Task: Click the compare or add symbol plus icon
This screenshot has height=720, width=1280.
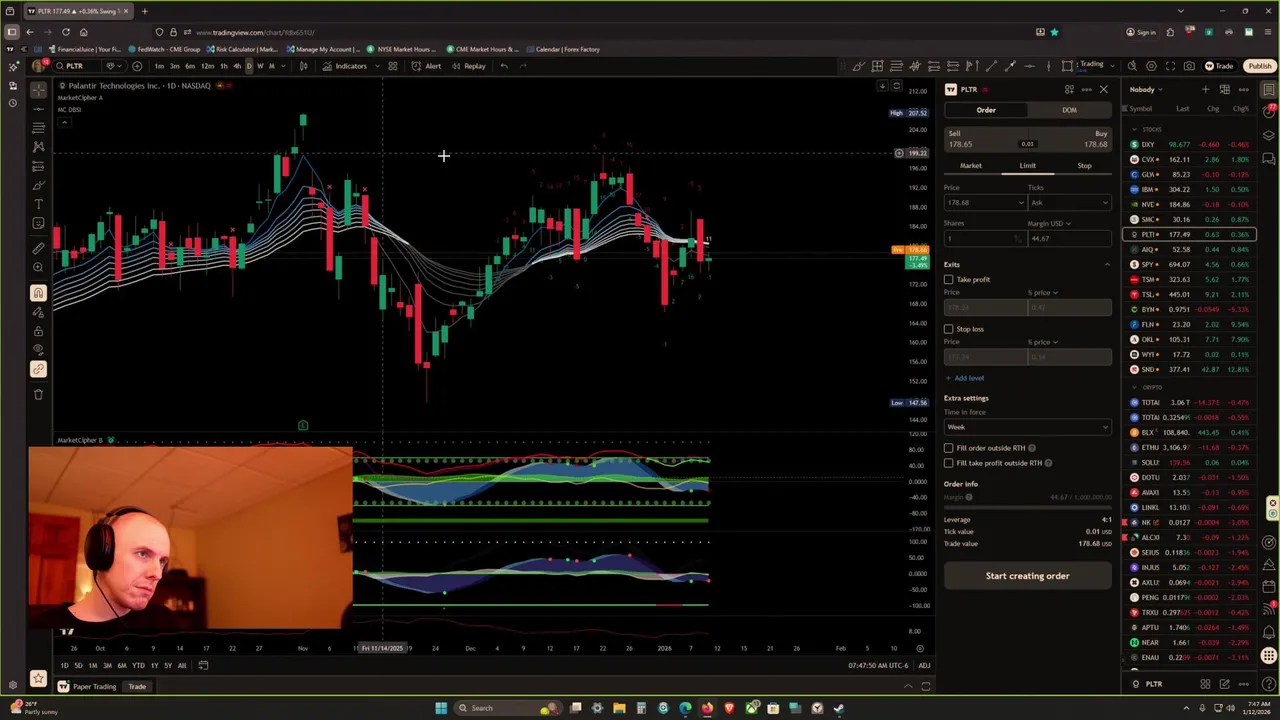Action: pos(137,66)
